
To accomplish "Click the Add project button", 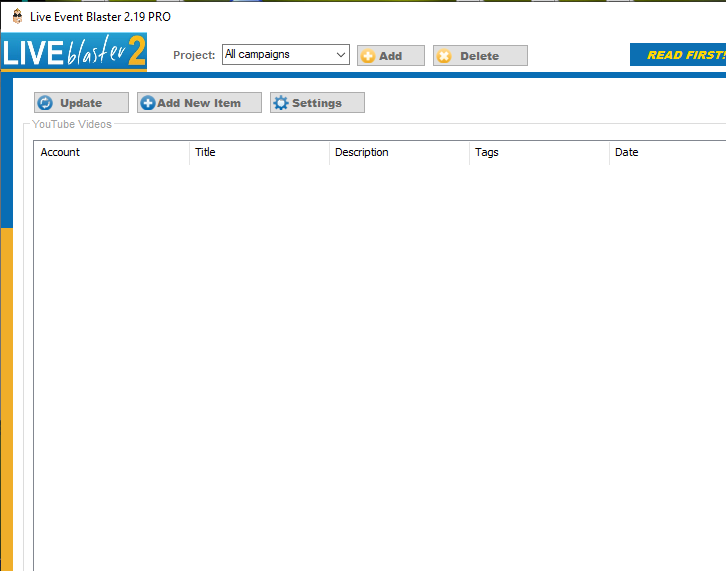I will (391, 56).
